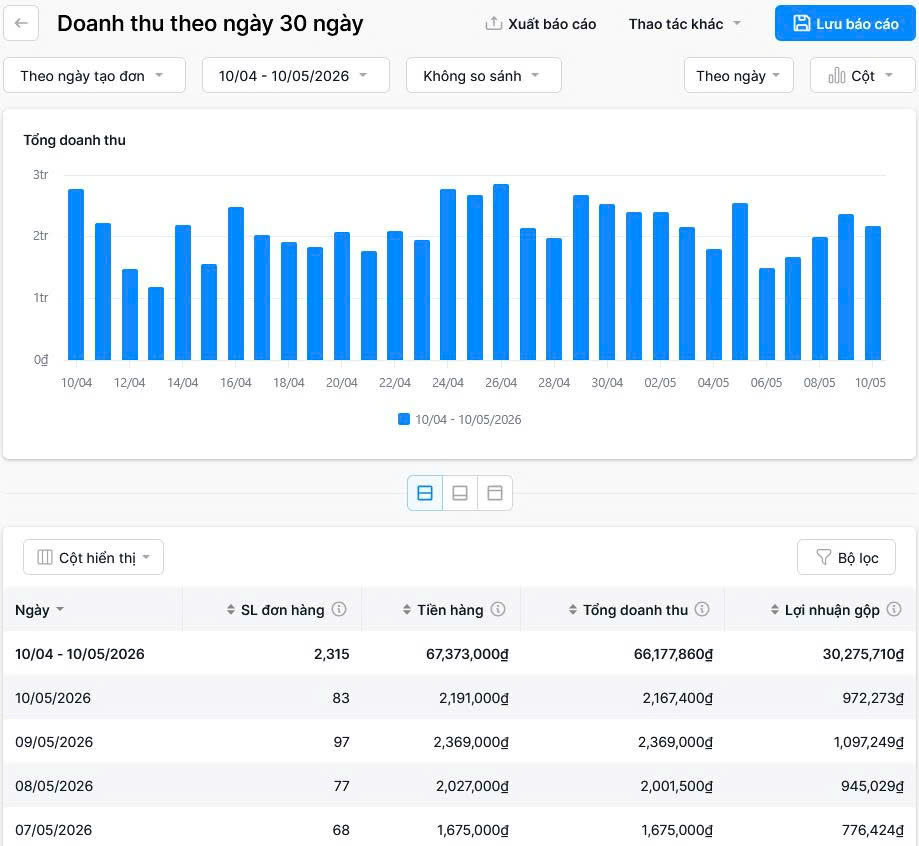
Task: Open the Thao tác khác menu
Action: point(685,24)
